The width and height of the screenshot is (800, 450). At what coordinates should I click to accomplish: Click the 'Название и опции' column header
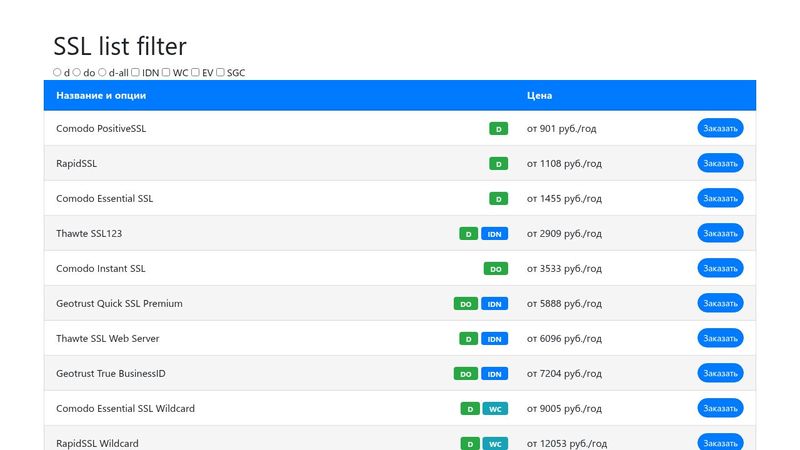click(101, 95)
